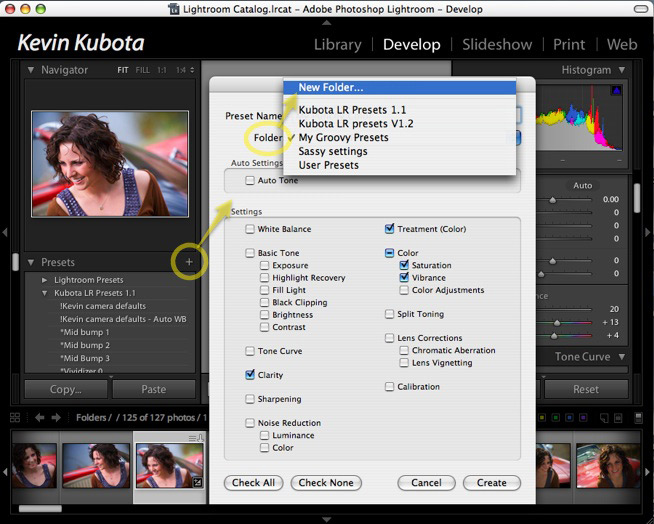Click the Paste button

154,389
